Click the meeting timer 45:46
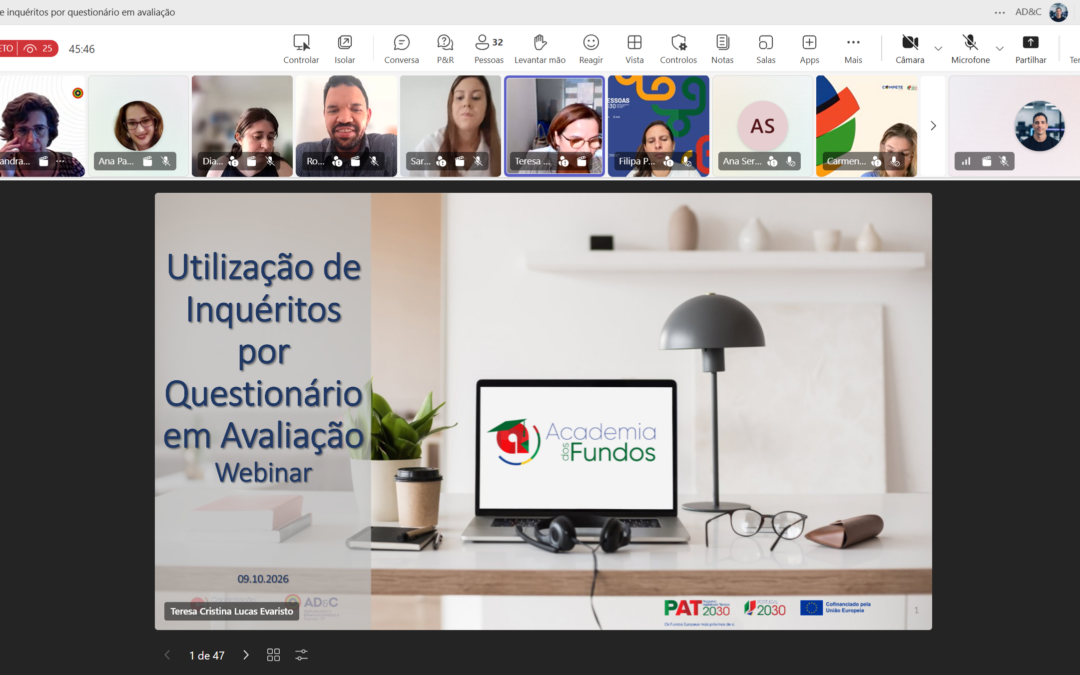 [x=82, y=49]
